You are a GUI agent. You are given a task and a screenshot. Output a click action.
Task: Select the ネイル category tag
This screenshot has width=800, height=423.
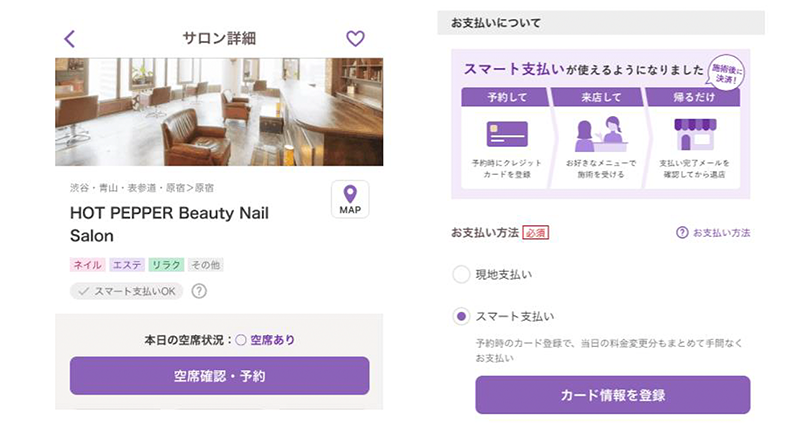(87, 265)
